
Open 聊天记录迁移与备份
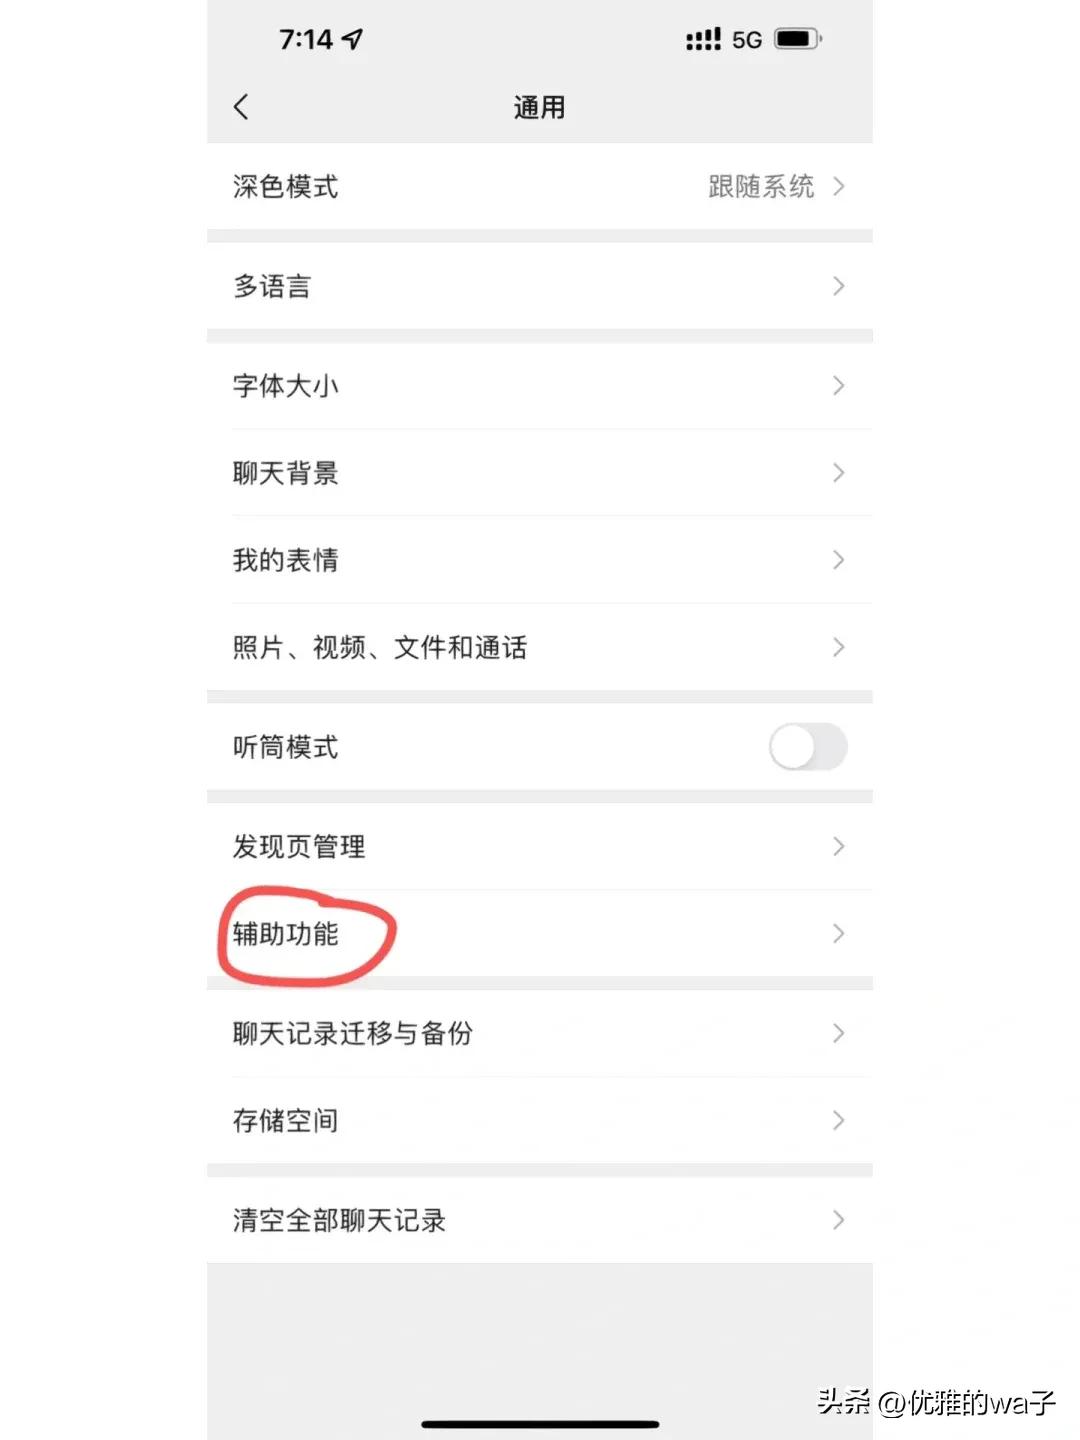click(540, 1033)
